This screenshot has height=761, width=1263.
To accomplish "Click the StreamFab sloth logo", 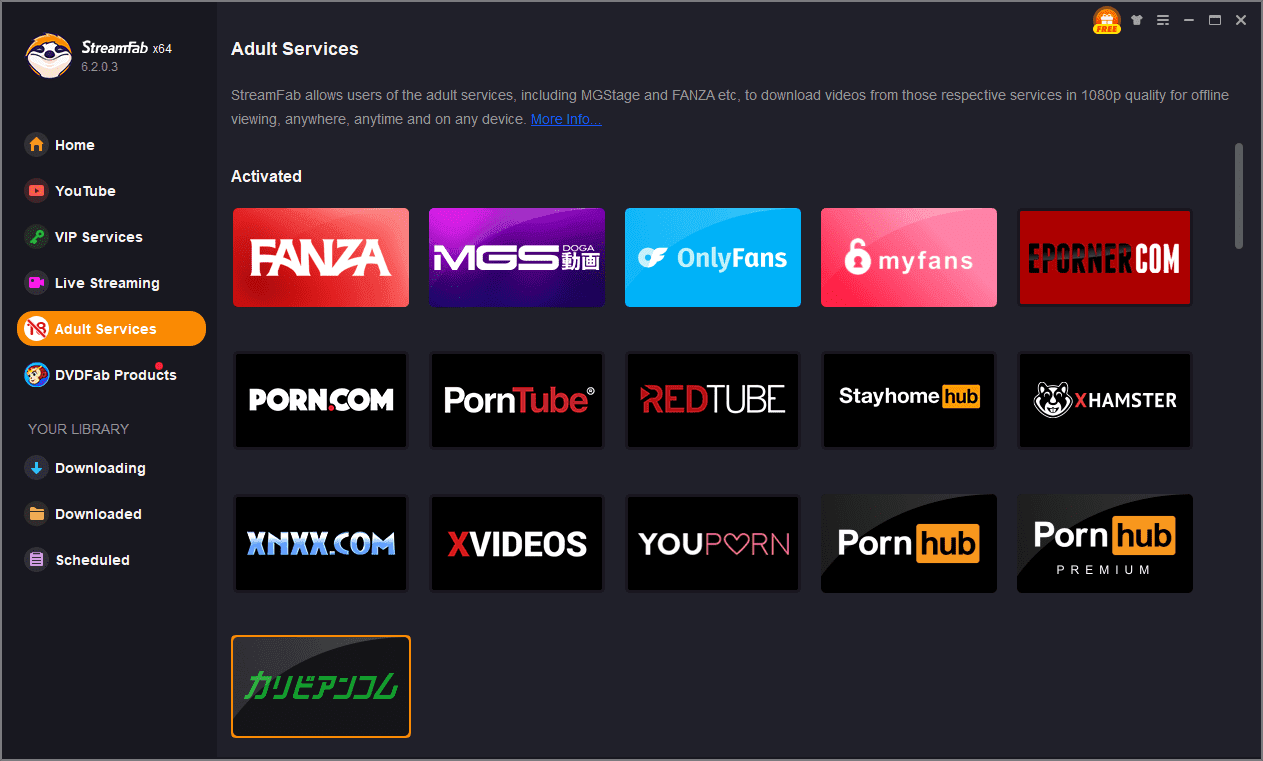I will pyautogui.click(x=48, y=56).
